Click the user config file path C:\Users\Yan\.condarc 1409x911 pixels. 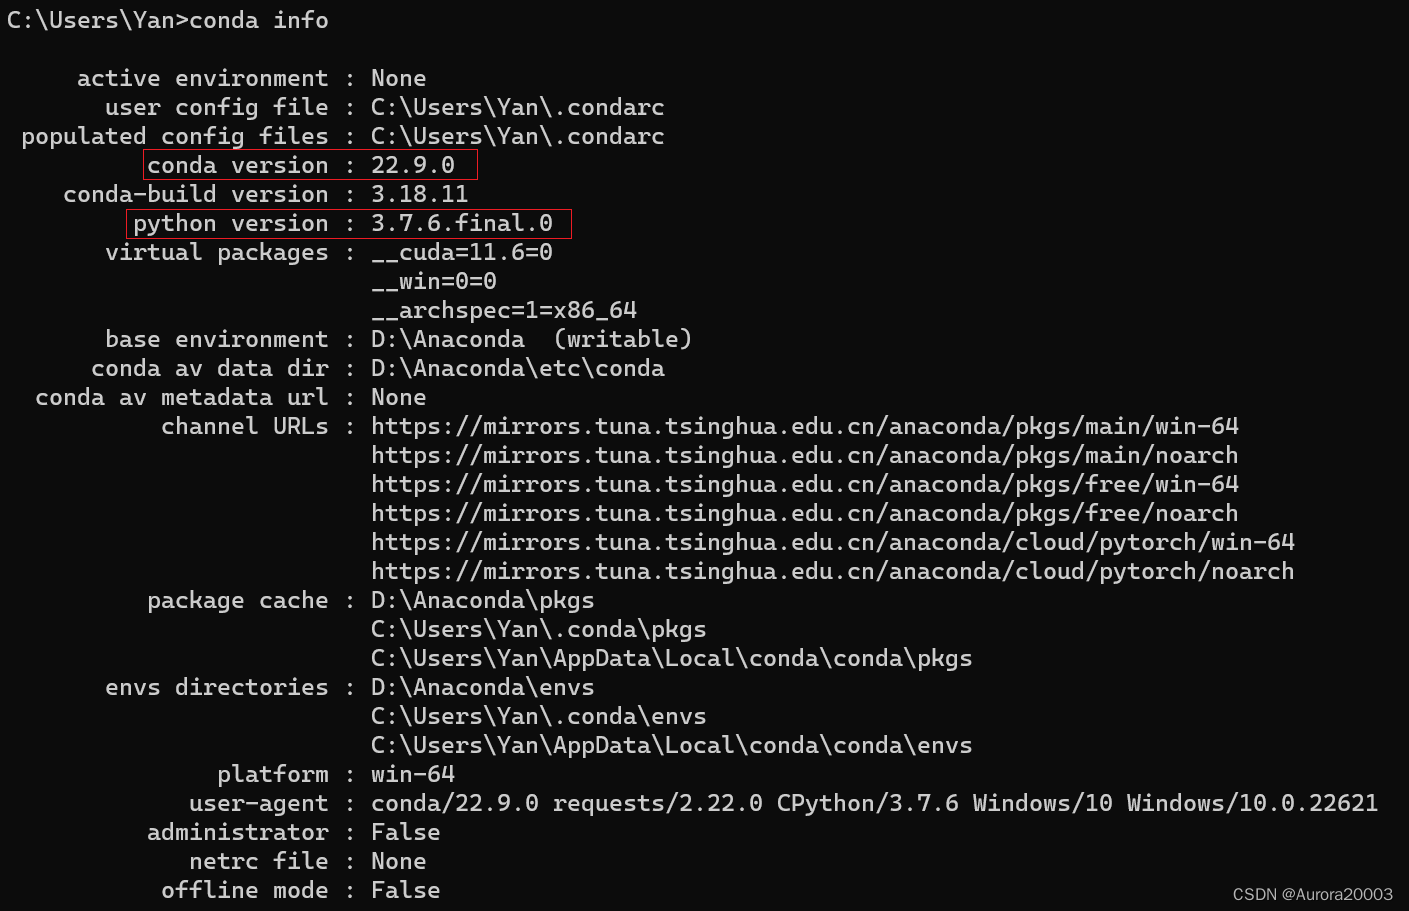click(516, 106)
